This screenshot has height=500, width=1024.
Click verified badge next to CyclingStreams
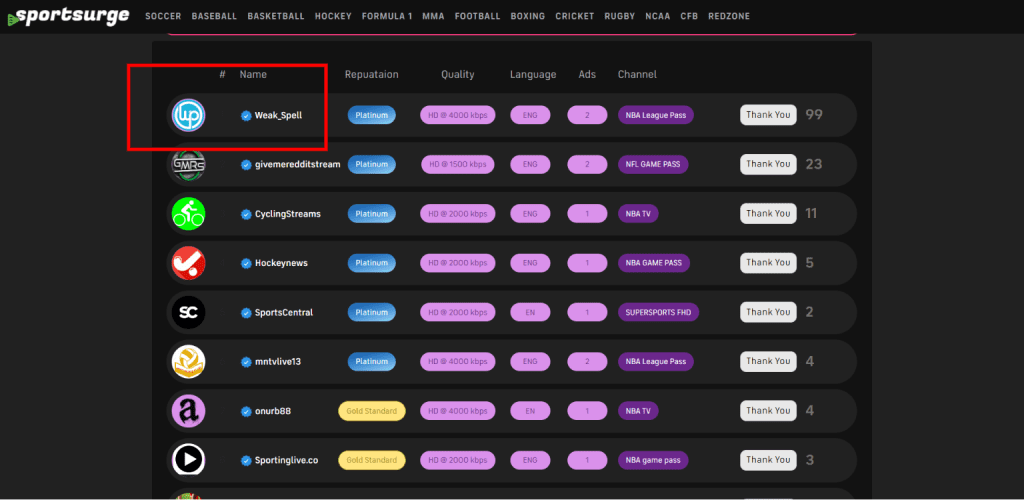click(246, 214)
